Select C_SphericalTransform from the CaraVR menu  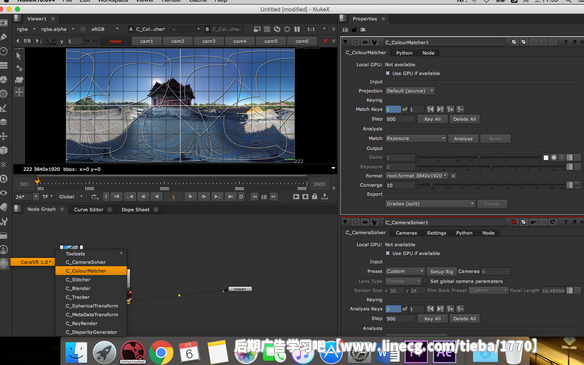tap(91, 306)
